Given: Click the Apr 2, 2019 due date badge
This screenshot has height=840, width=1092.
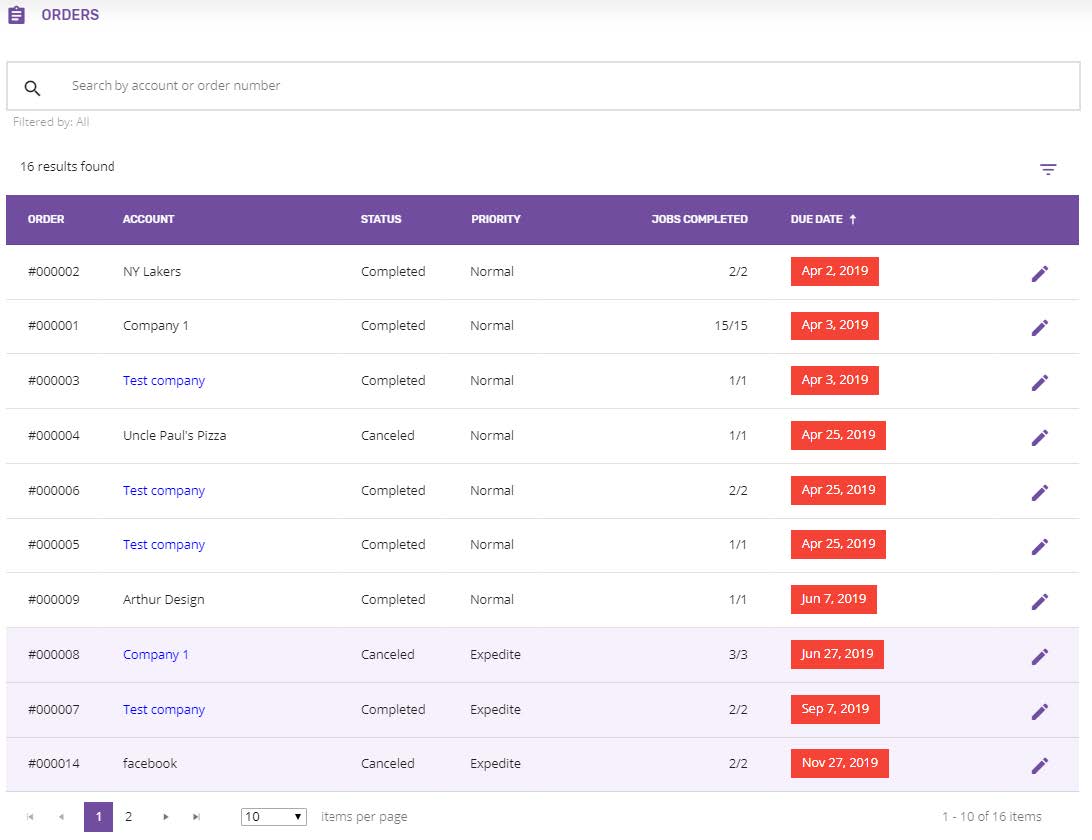Looking at the screenshot, I should point(834,271).
